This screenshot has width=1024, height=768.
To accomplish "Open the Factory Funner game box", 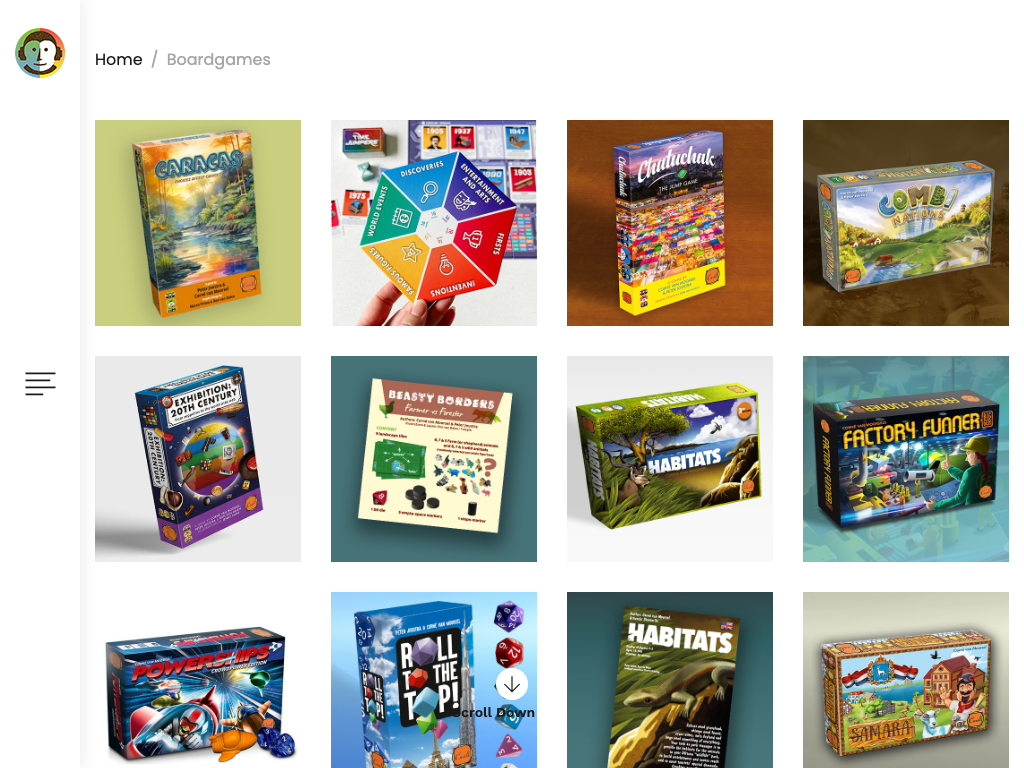I will [906, 458].
